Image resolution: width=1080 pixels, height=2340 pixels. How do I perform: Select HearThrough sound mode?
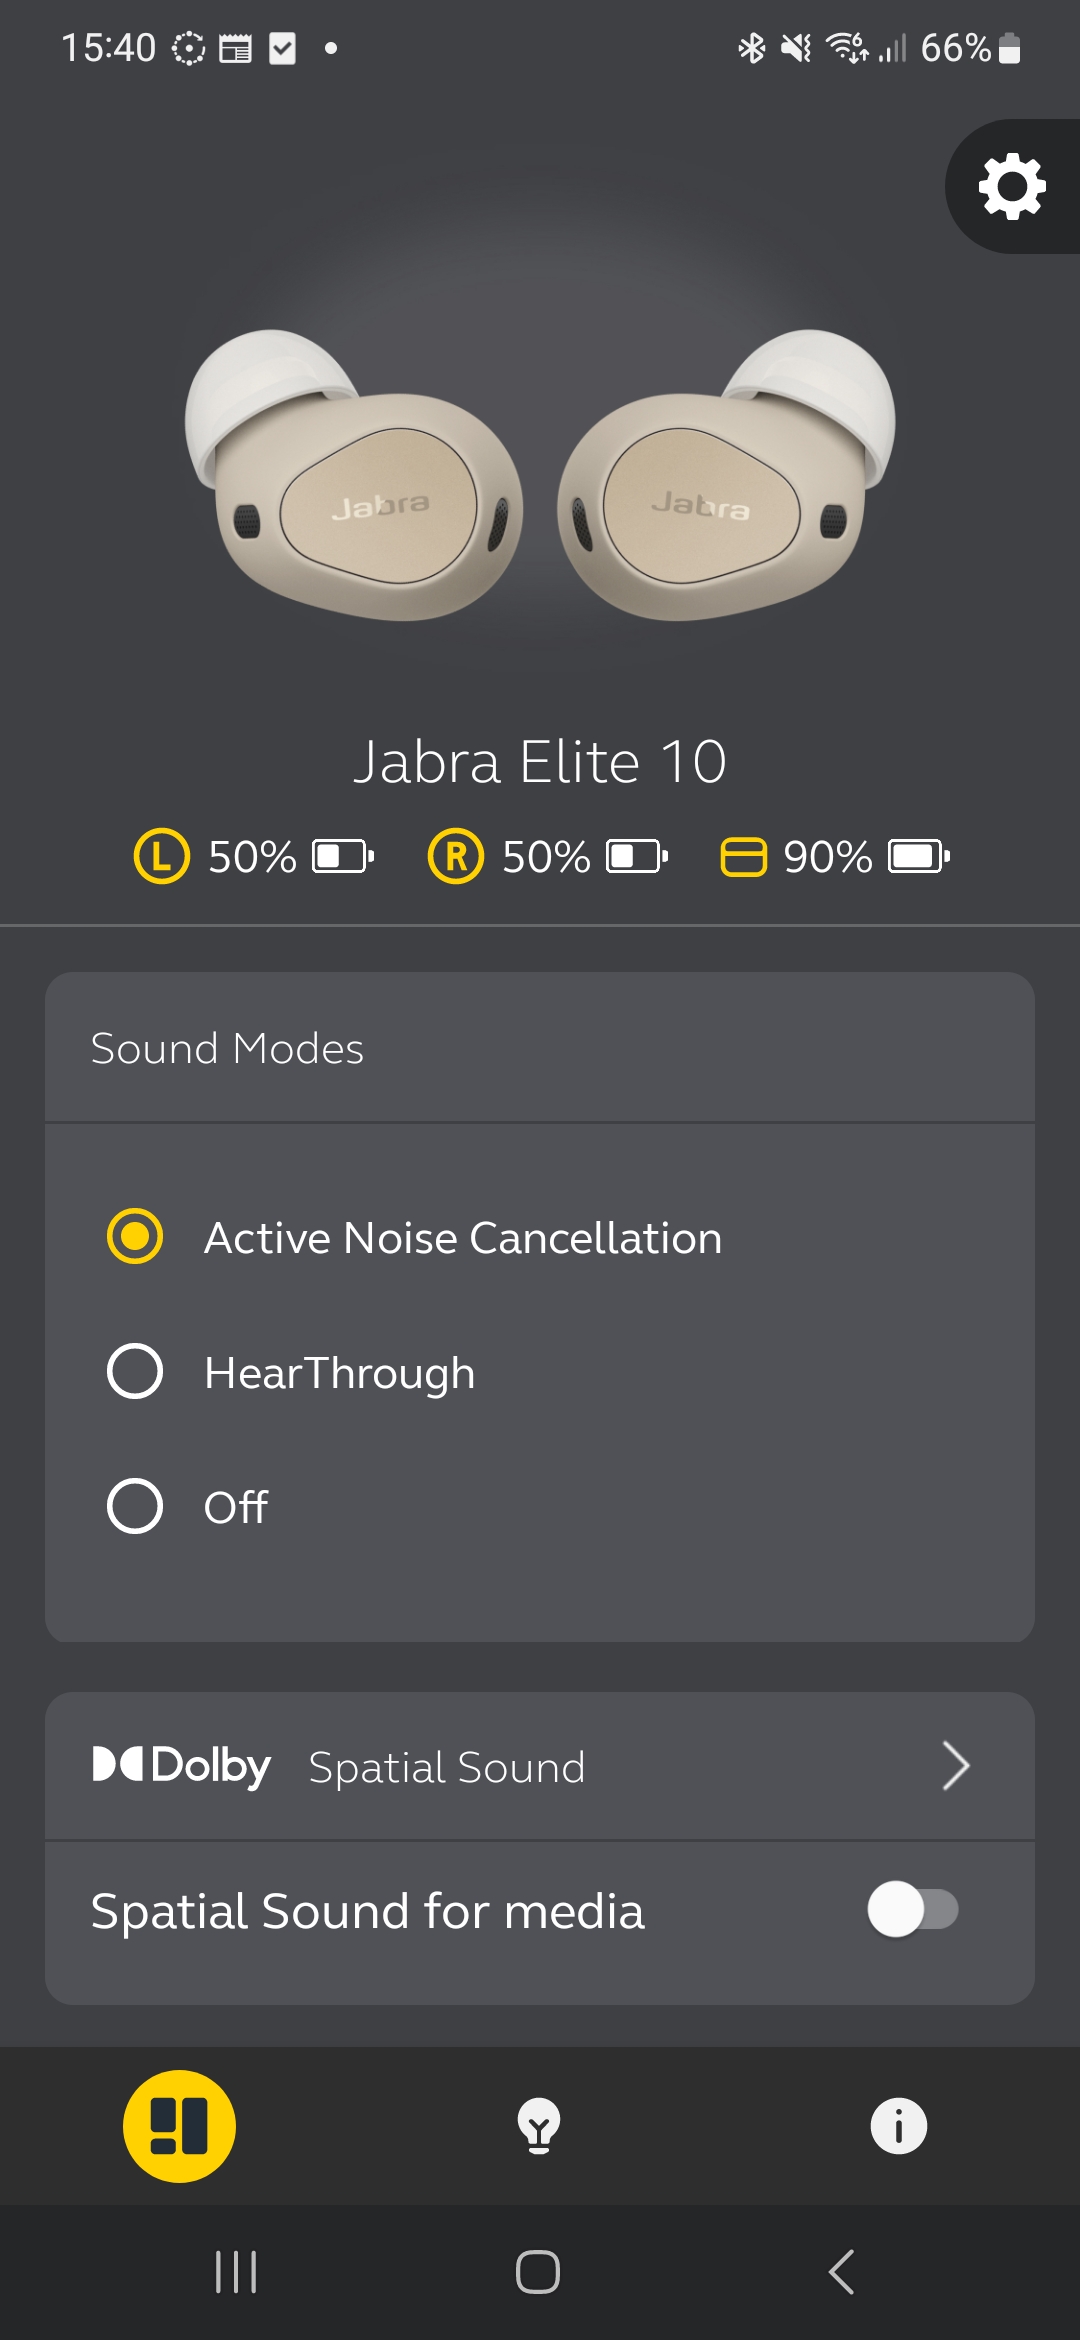[x=135, y=1371]
